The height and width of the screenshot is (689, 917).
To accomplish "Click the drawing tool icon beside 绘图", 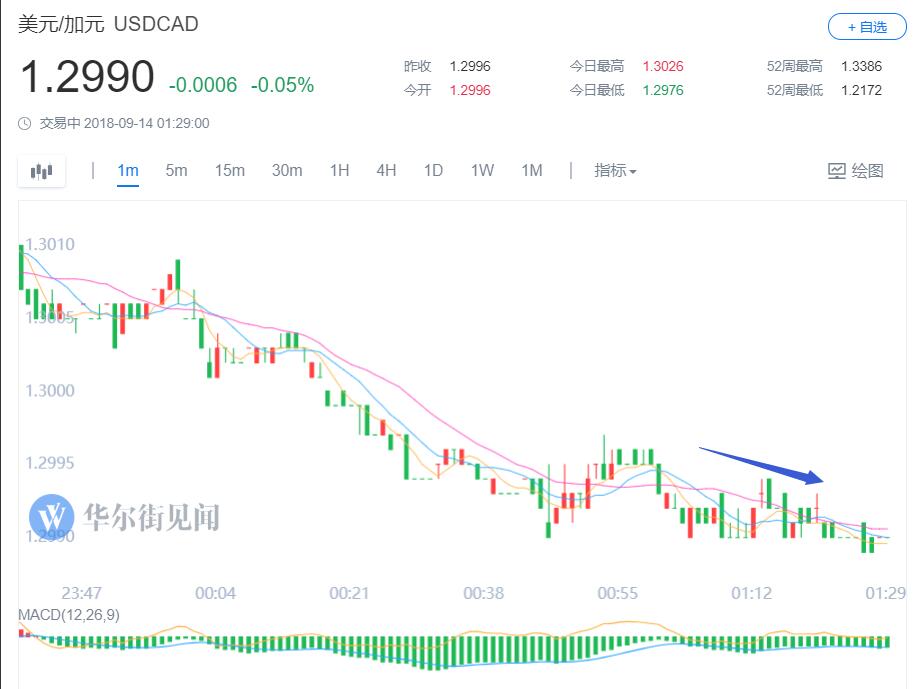I will (x=836, y=171).
